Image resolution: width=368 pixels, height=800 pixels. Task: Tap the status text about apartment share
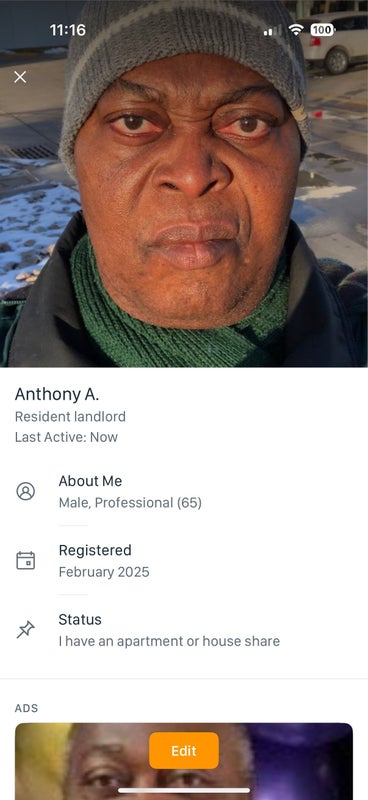pos(169,641)
